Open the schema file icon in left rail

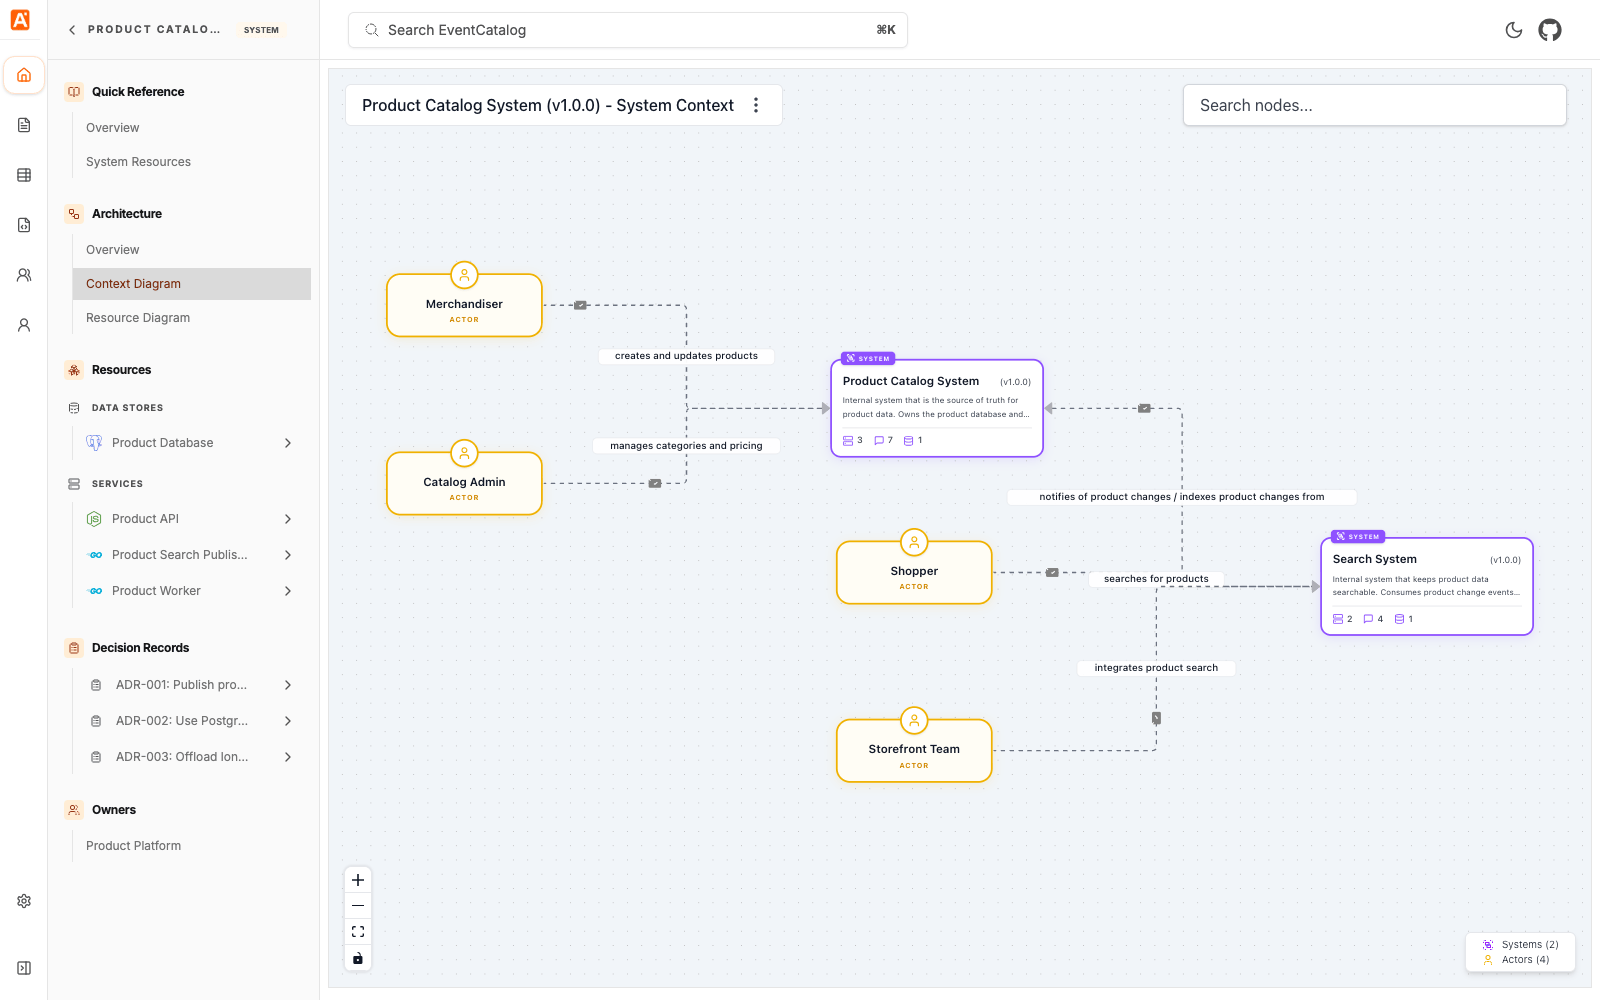[24, 225]
